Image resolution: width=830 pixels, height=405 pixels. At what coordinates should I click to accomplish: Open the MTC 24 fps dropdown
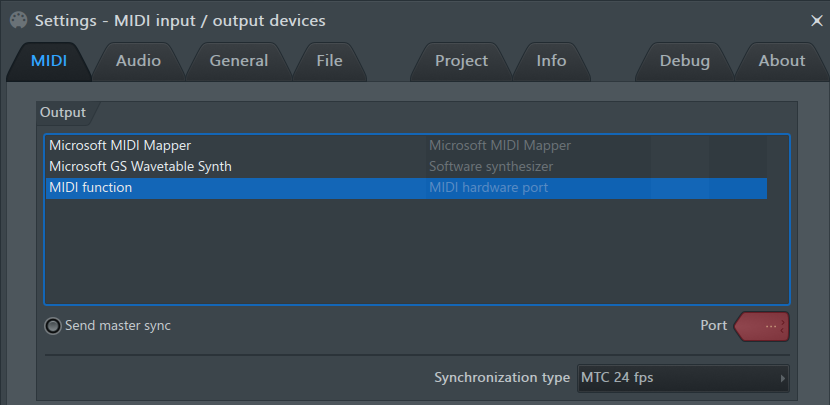pos(683,378)
